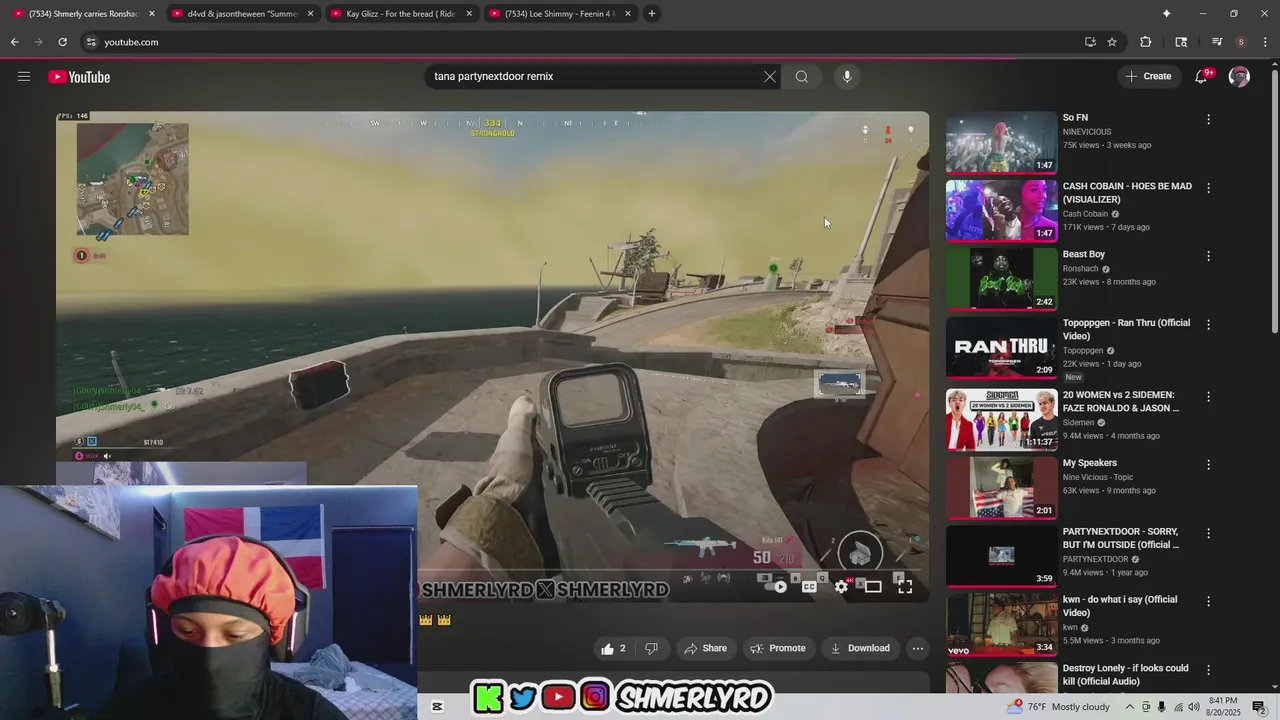
Task: Close the d4vd & jasontheween tab
Action: click(x=310, y=13)
